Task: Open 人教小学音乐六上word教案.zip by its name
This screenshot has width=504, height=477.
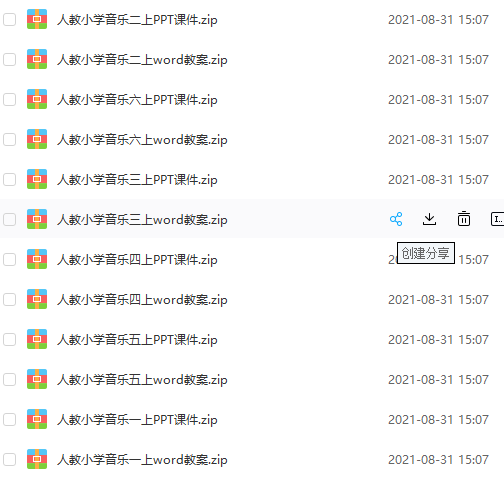Action: coord(142,140)
